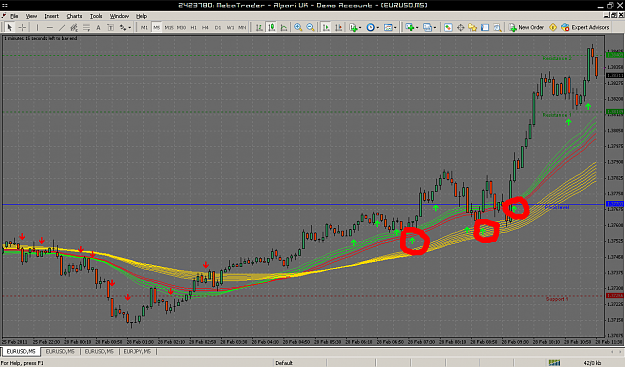The width and height of the screenshot is (625, 367).
Task: Switch chart to M30 timeframe
Action: [x=181, y=27]
